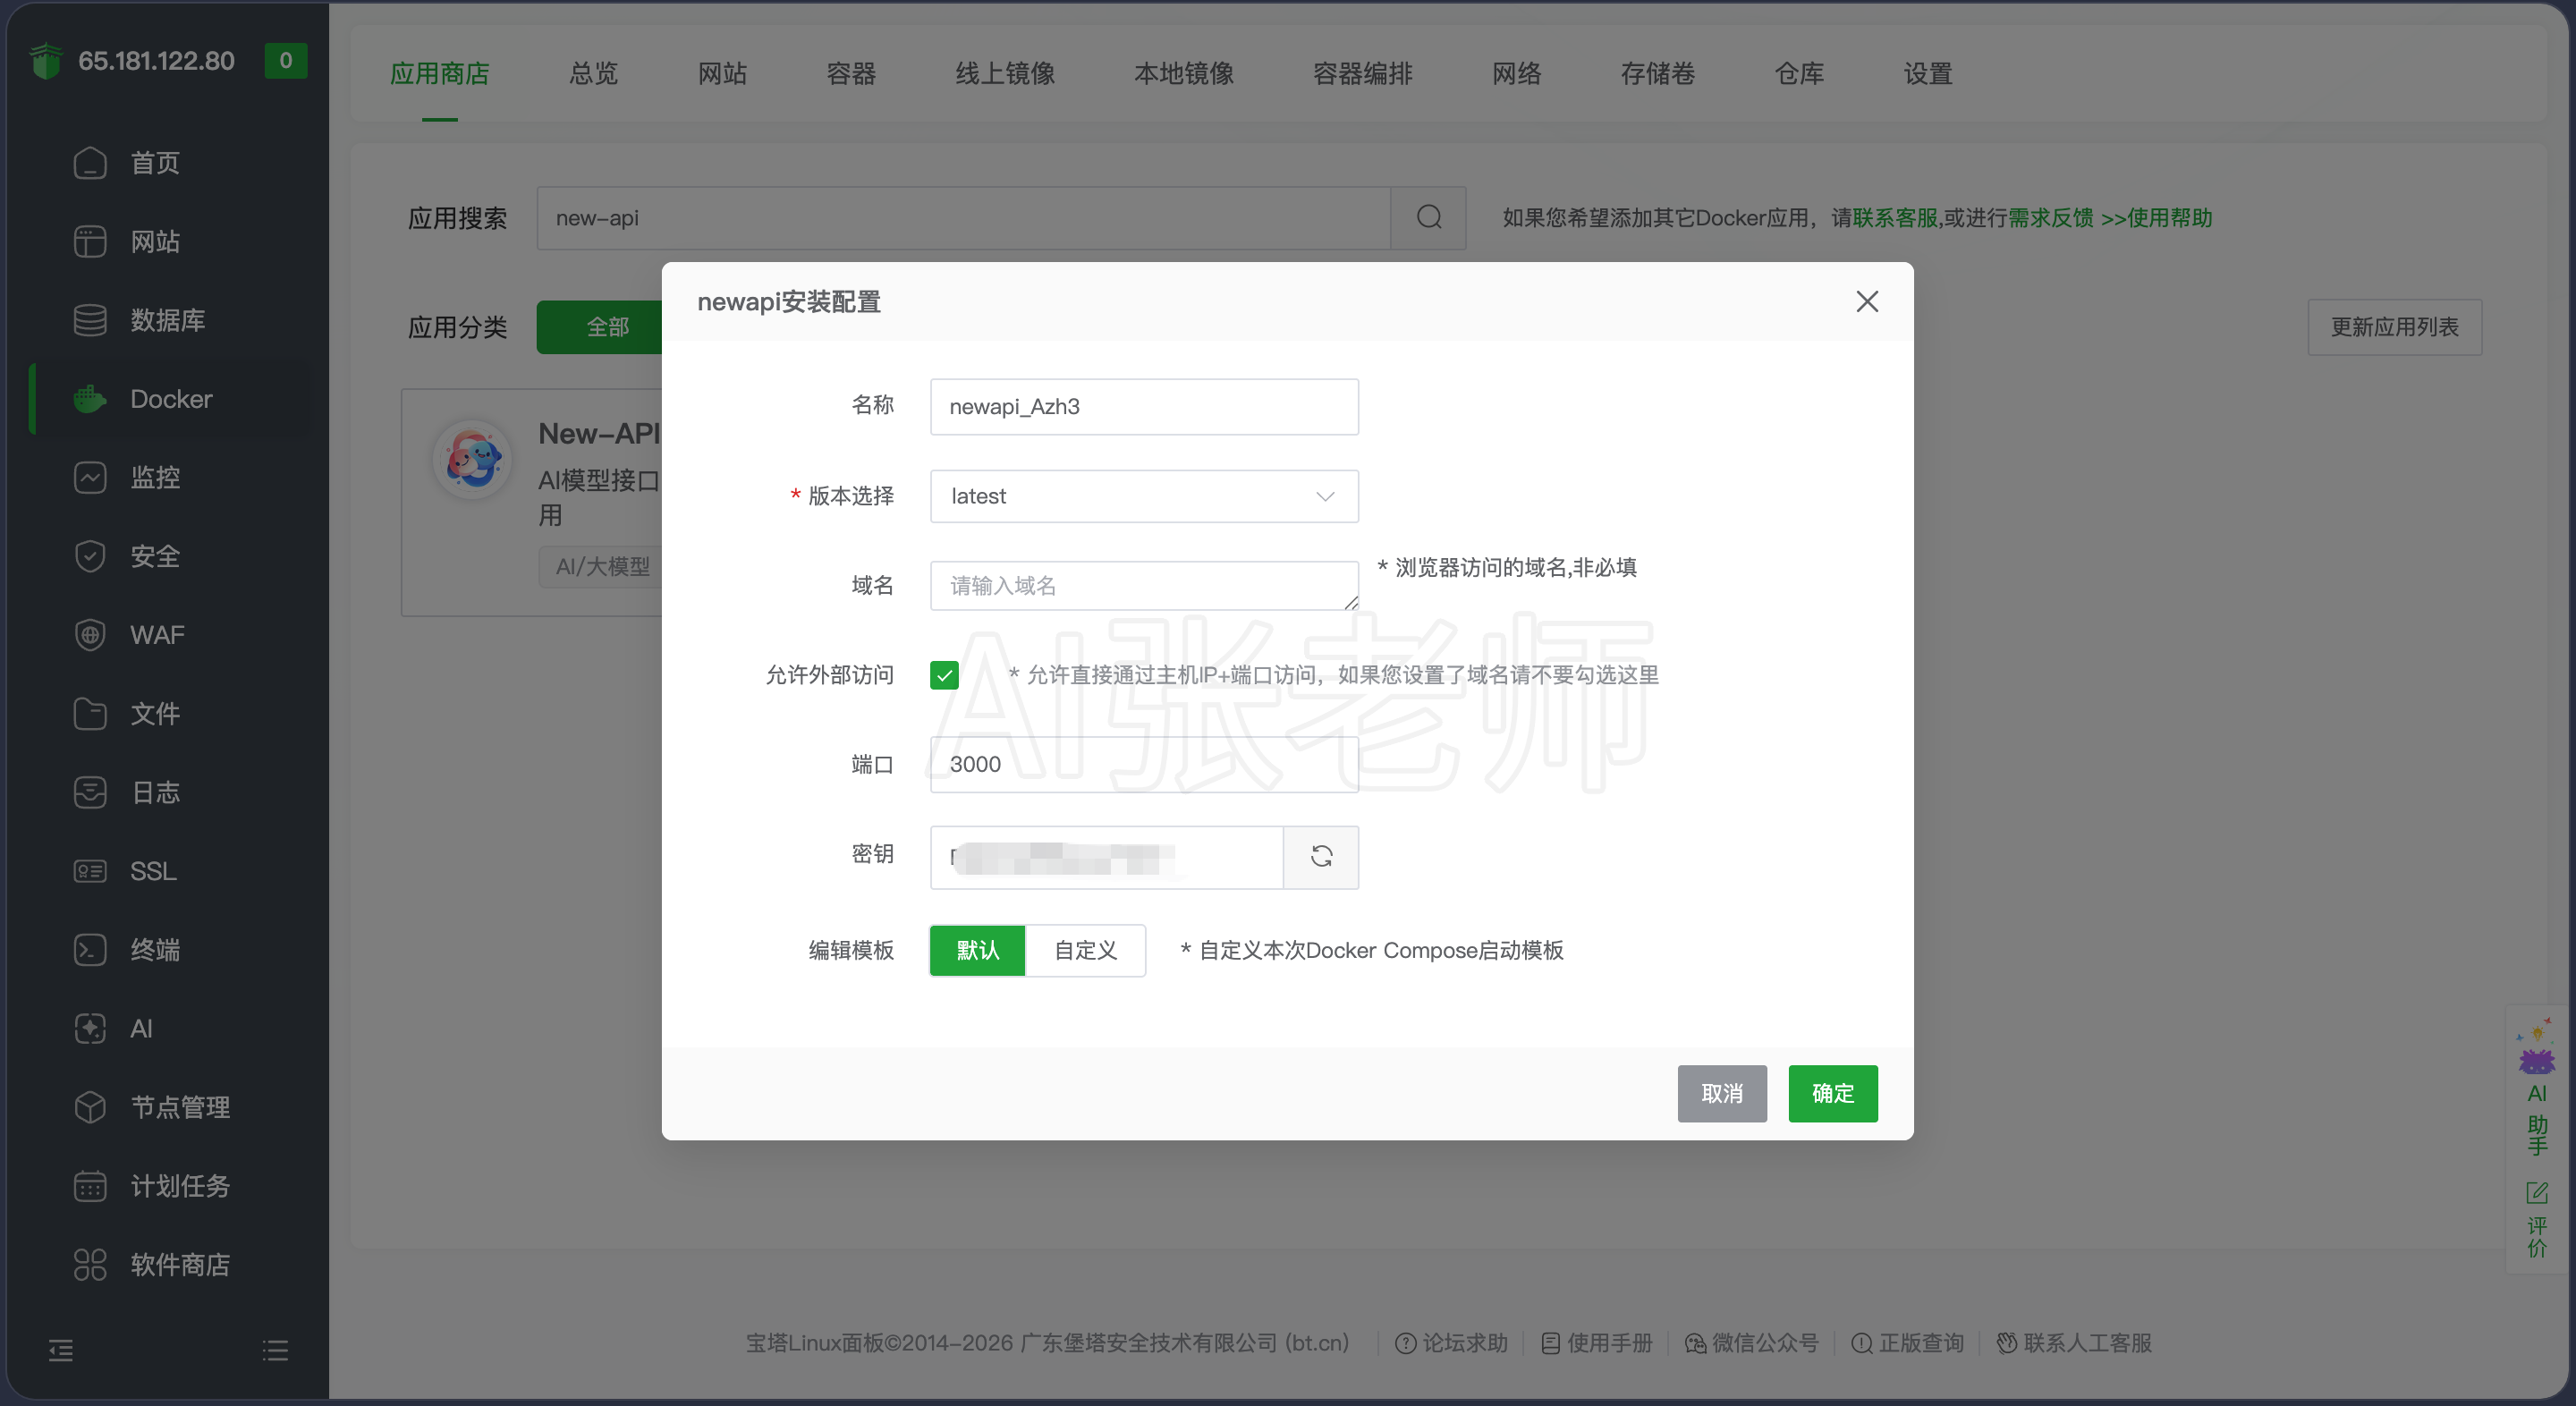2576x1406 pixels.
Task: Click the AI sidebar icon
Action: (x=90, y=1028)
